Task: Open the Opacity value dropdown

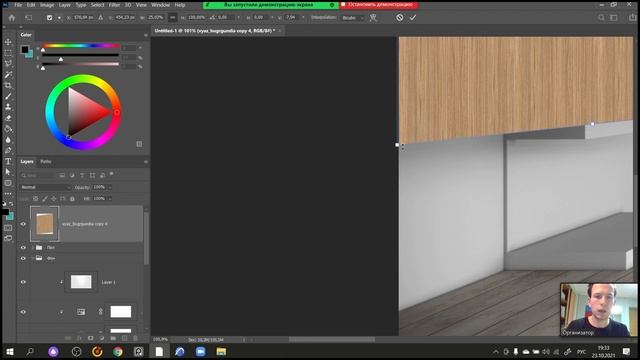Action: click(109, 187)
